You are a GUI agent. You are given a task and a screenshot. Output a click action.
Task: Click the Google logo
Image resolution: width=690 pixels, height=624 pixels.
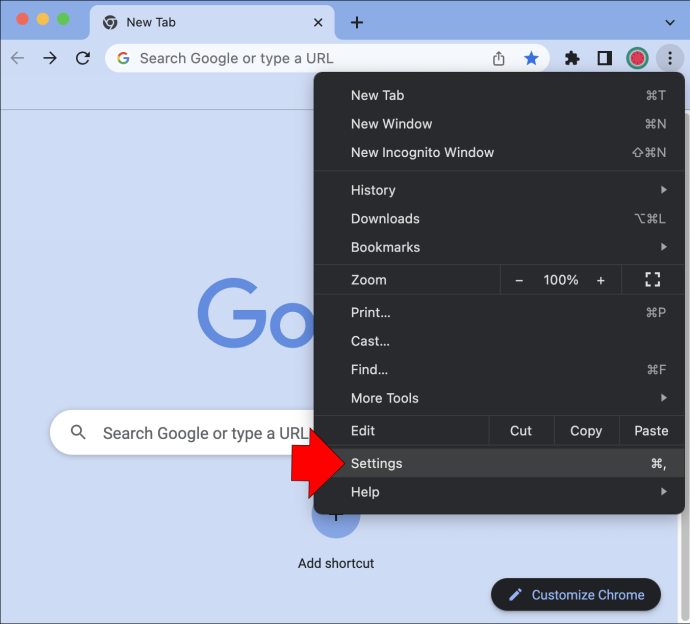[x=256, y=313]
